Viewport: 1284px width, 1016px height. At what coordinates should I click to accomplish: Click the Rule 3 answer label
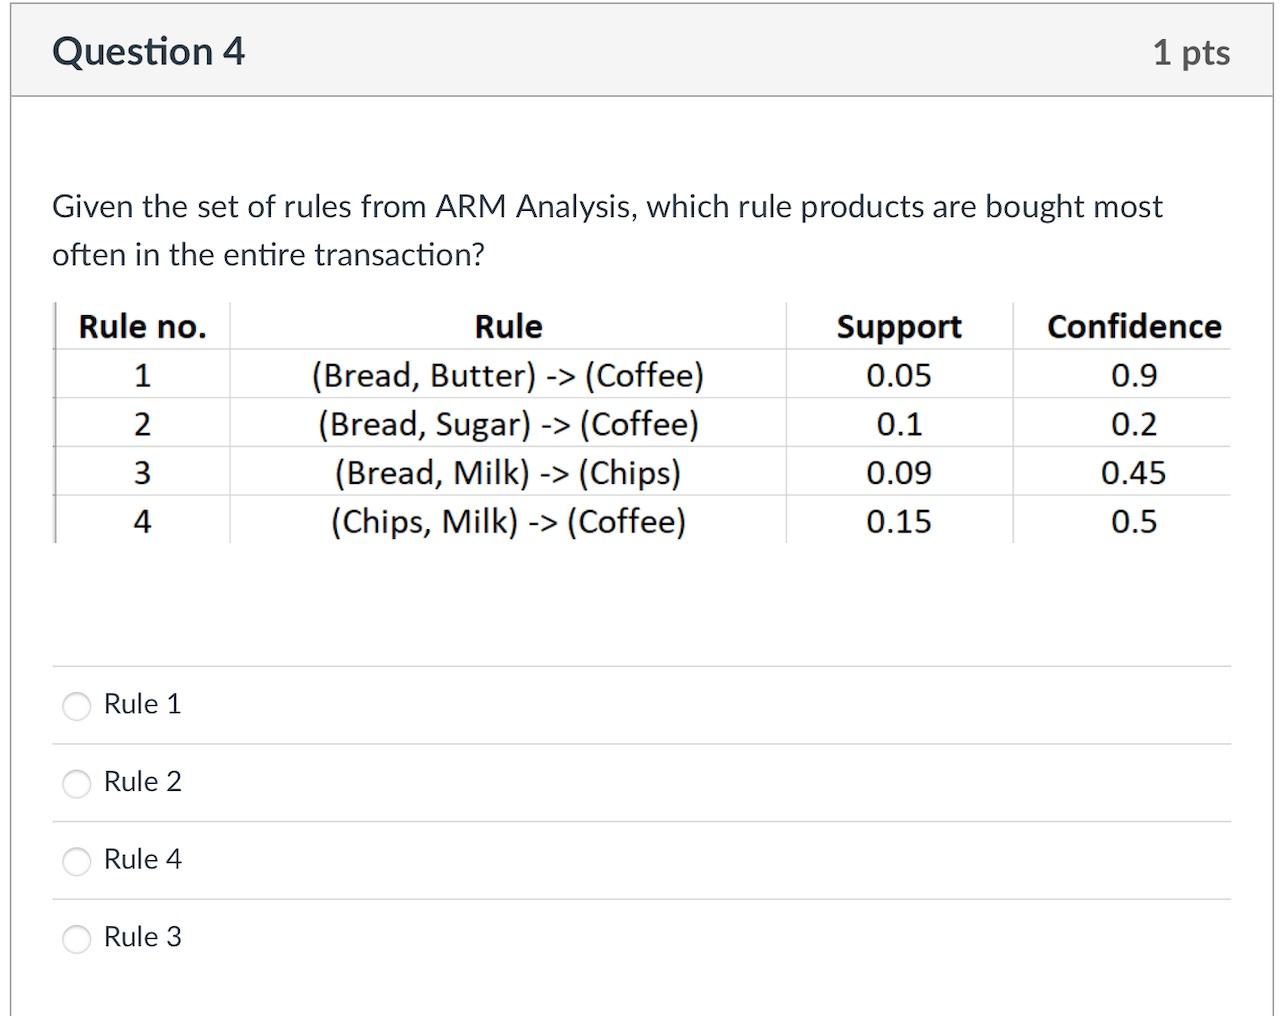coord(142,937)
